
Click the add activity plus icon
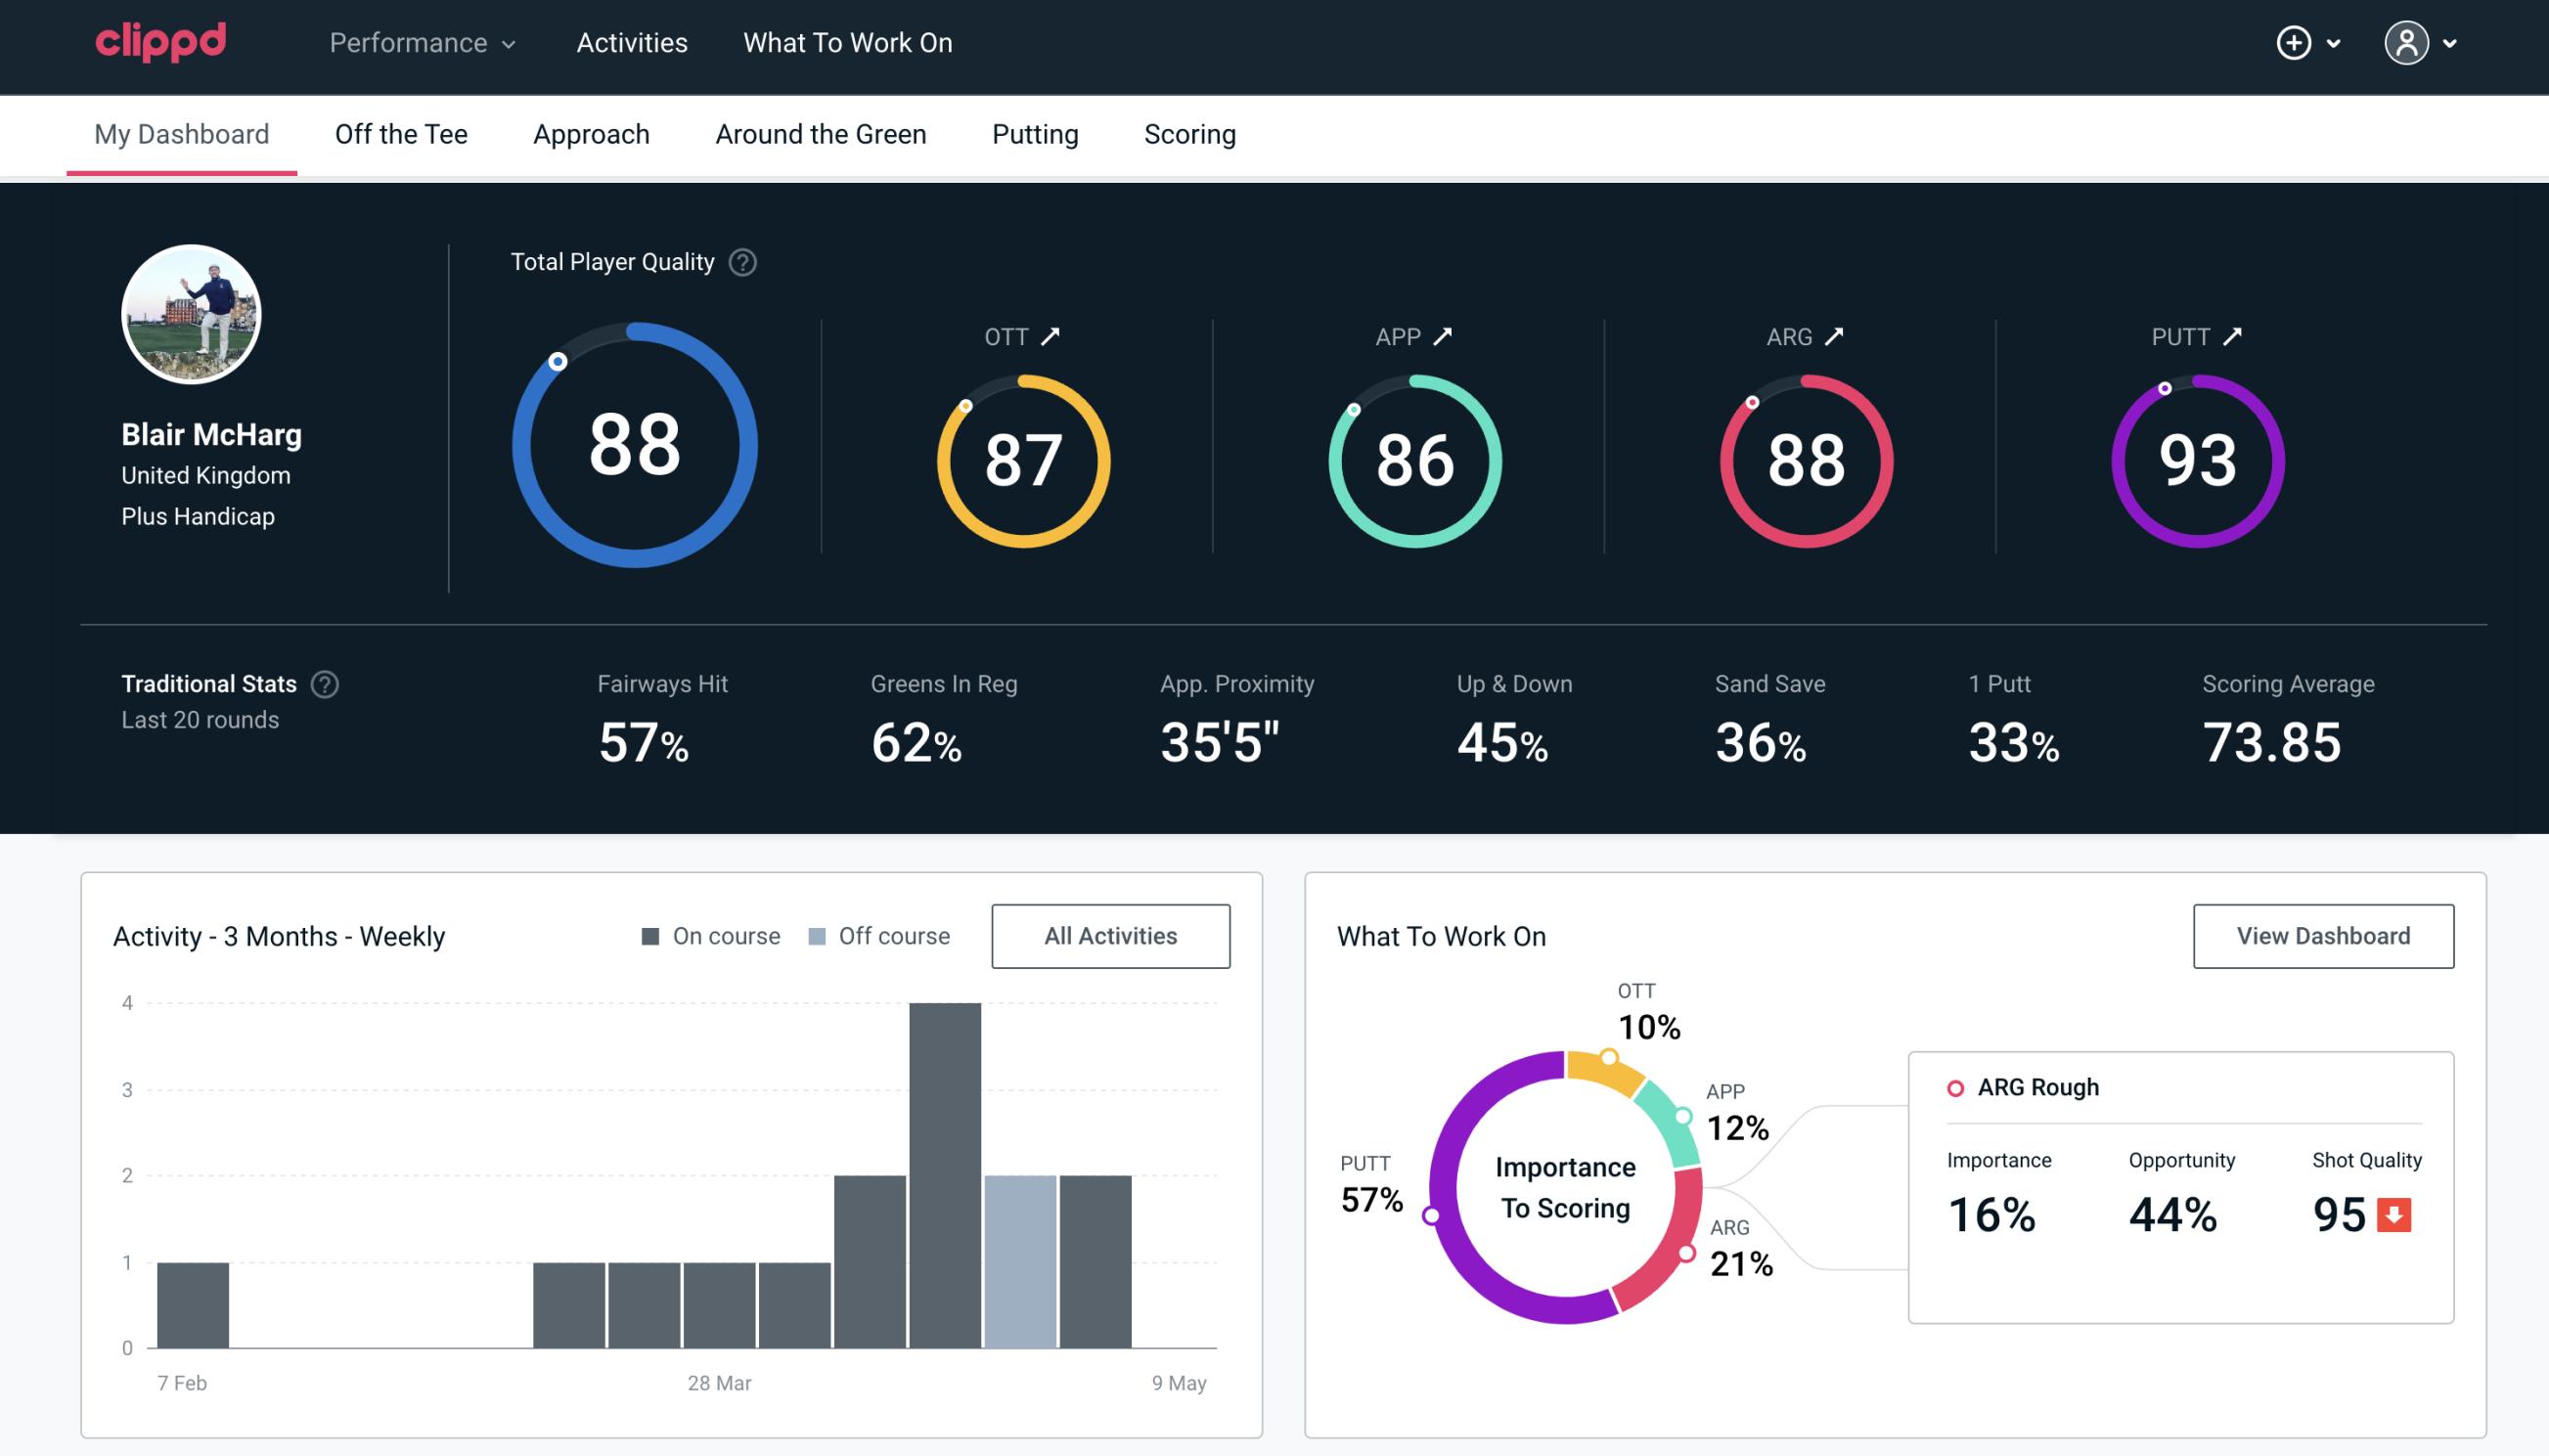[x=2297, y=44]
